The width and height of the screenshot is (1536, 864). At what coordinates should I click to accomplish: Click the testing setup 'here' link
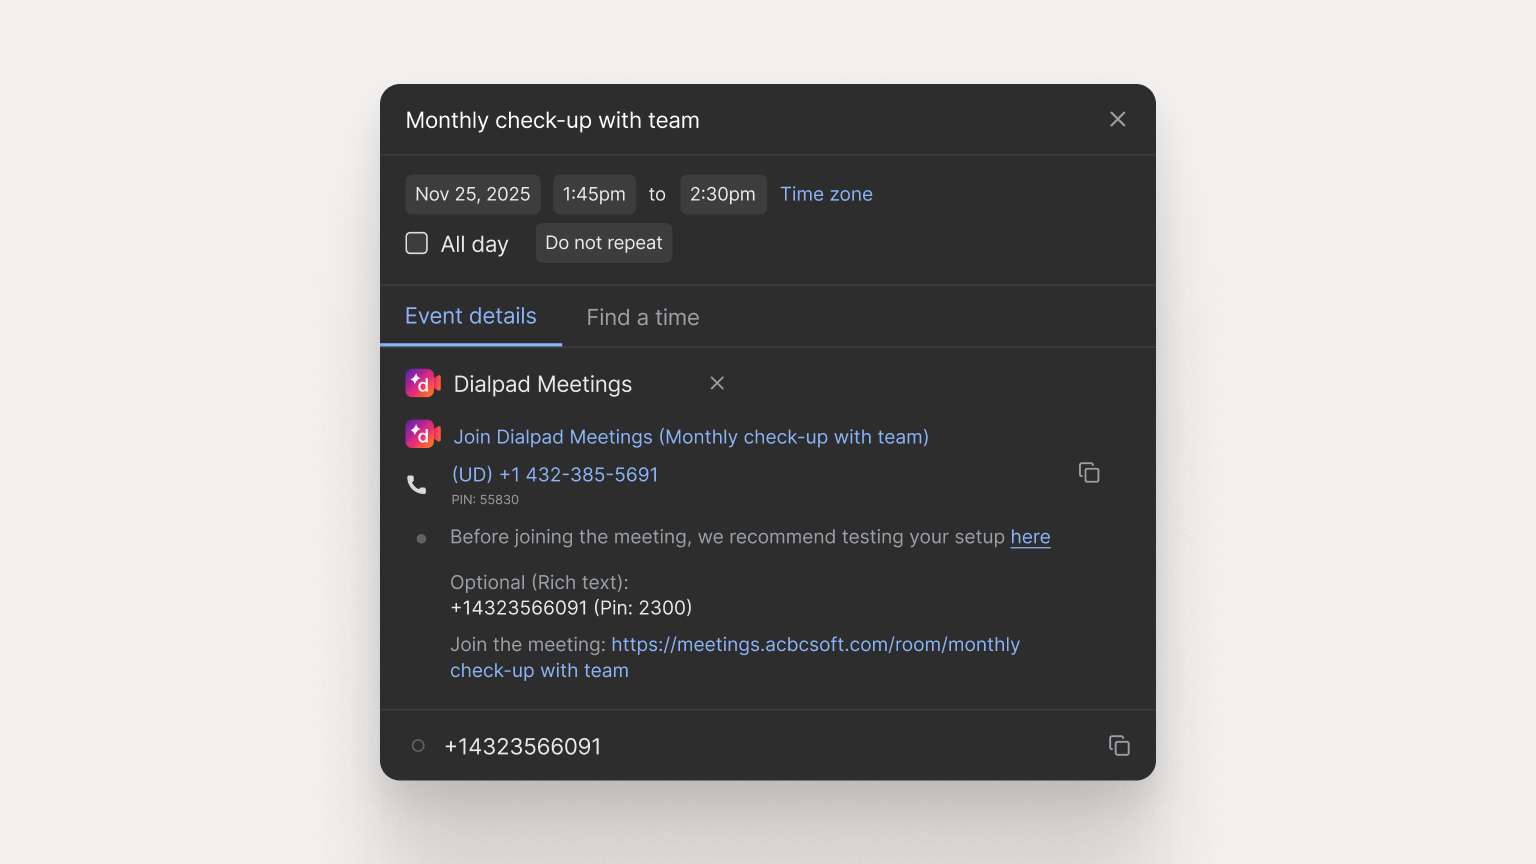(x=1030, y=537)
